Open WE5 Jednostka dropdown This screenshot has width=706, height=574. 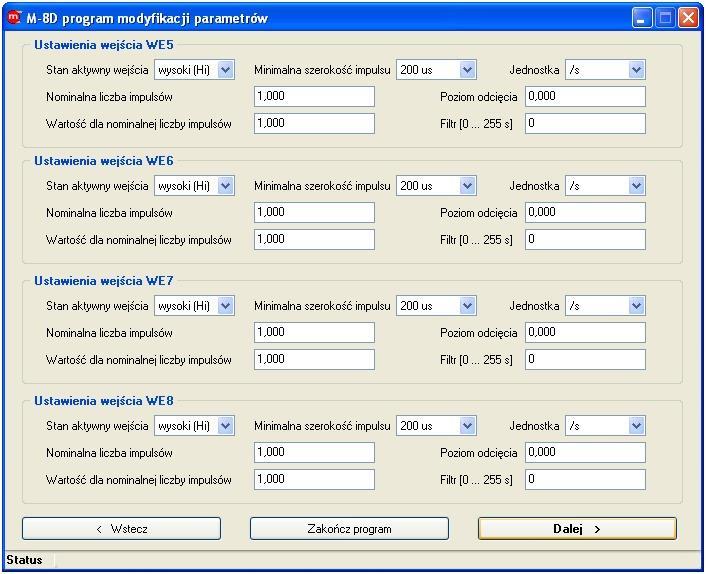[605, 70]
